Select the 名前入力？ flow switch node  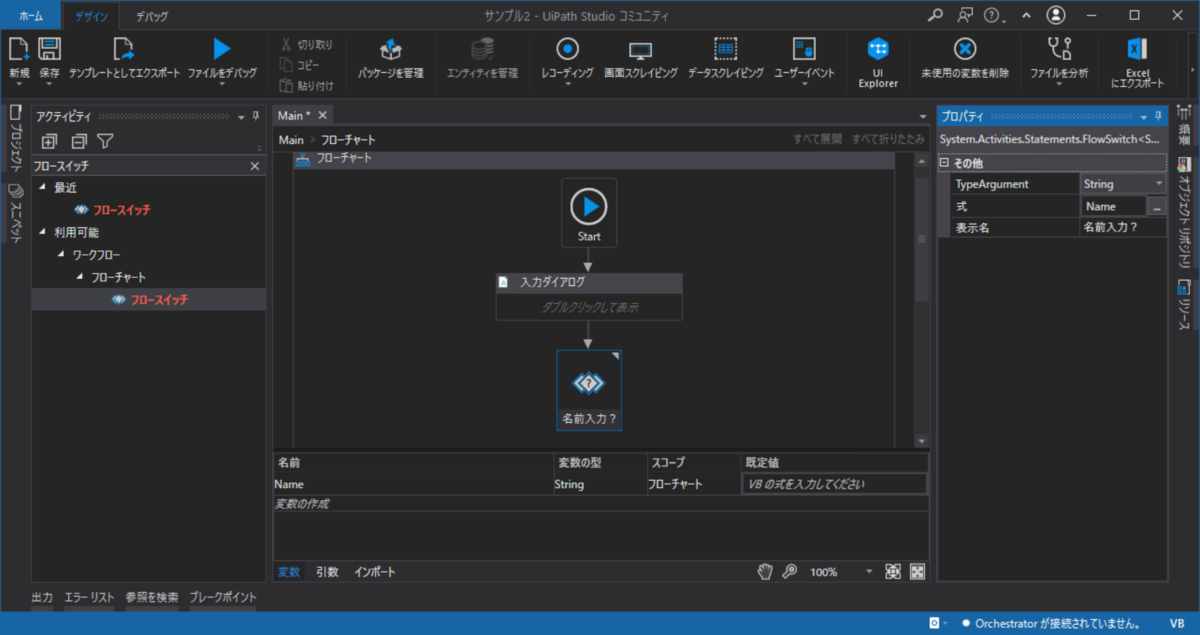pyautogui.click(x=589, y=390)
